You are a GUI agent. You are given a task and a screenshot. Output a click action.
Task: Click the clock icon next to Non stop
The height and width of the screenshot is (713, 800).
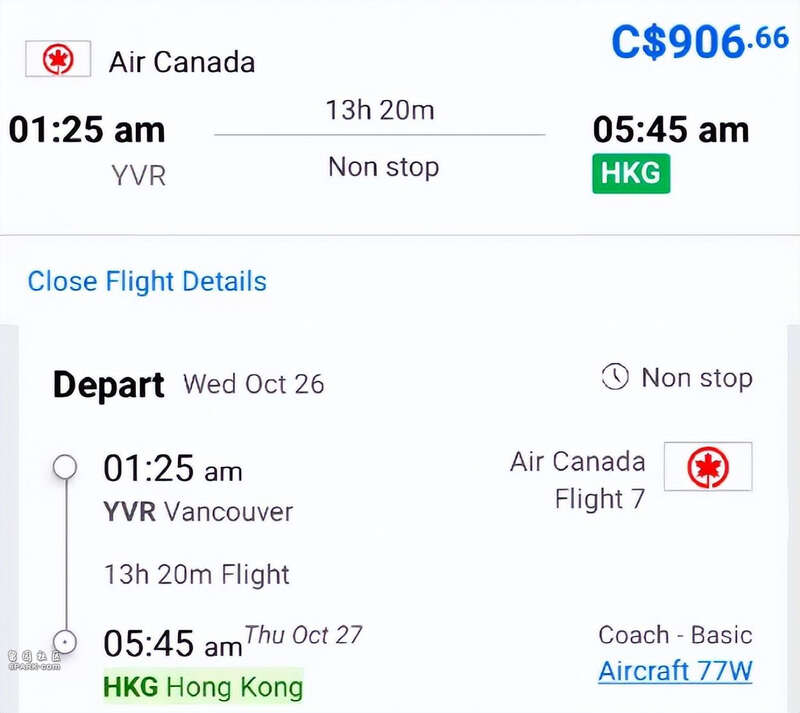point(615,377)
